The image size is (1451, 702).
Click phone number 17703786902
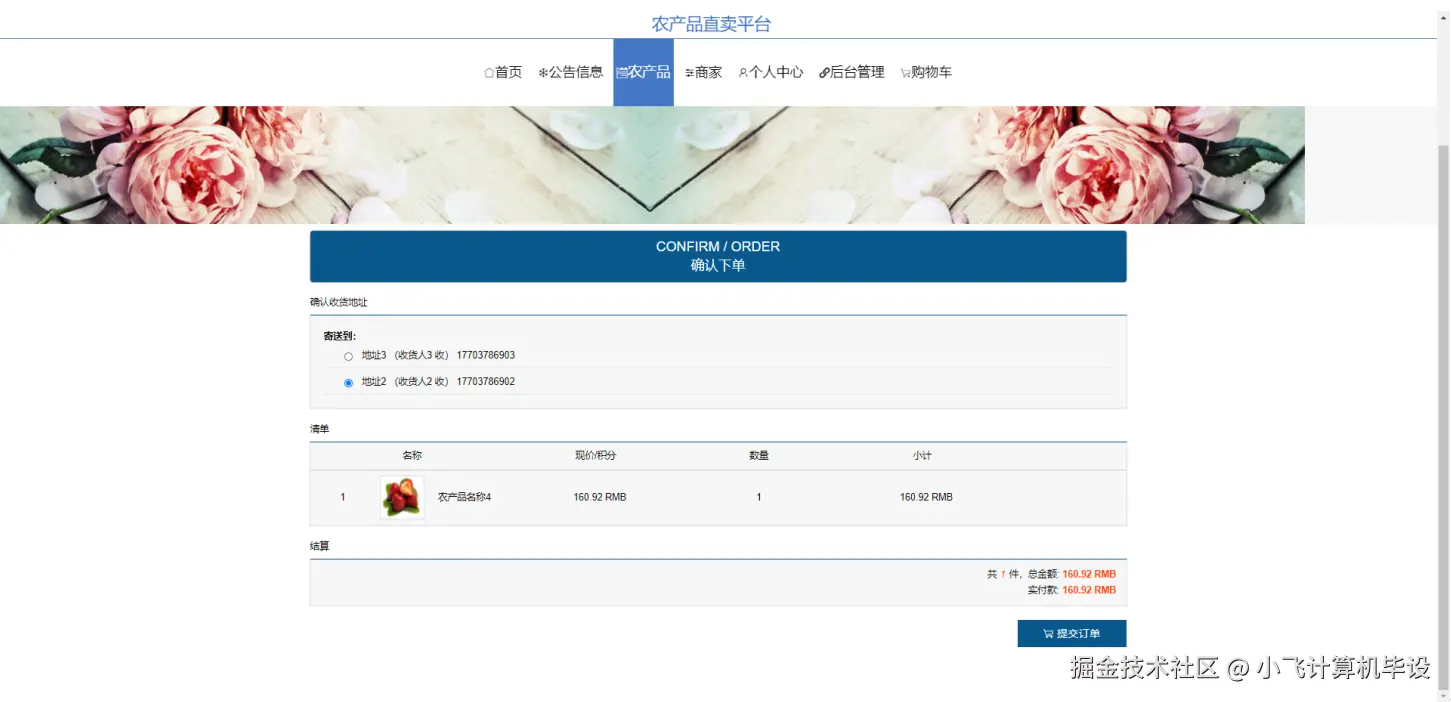pyautogui.click(x=486, y=381)
